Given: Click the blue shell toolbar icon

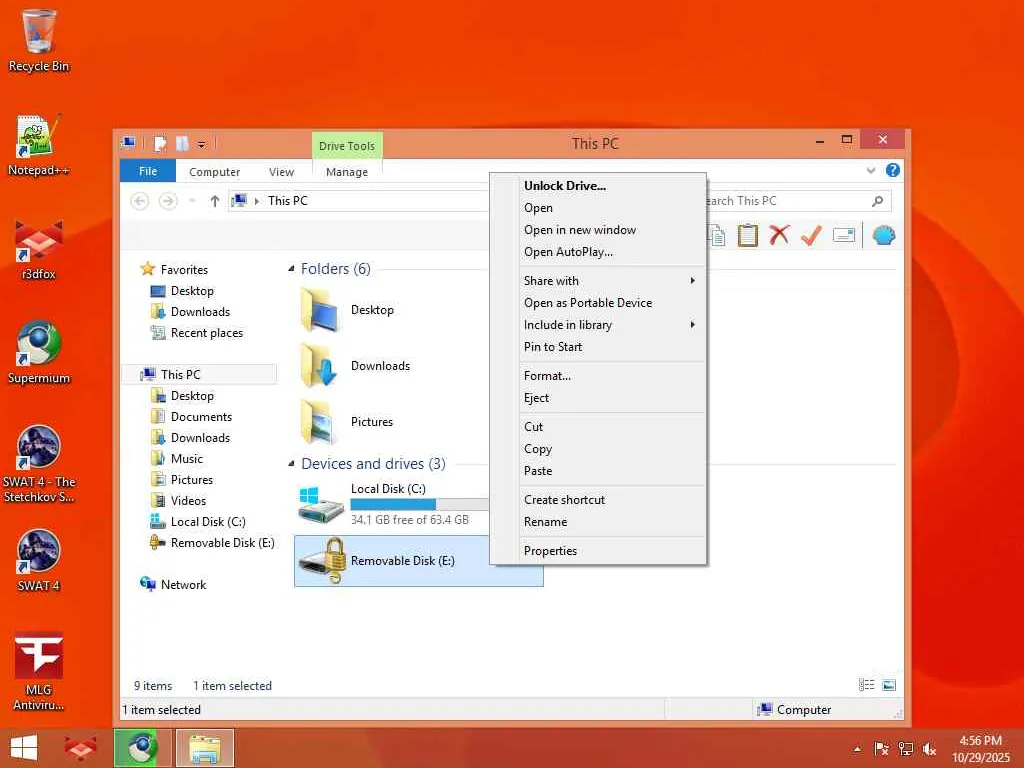Looking at the screenshot, I should tap(883, 235).
